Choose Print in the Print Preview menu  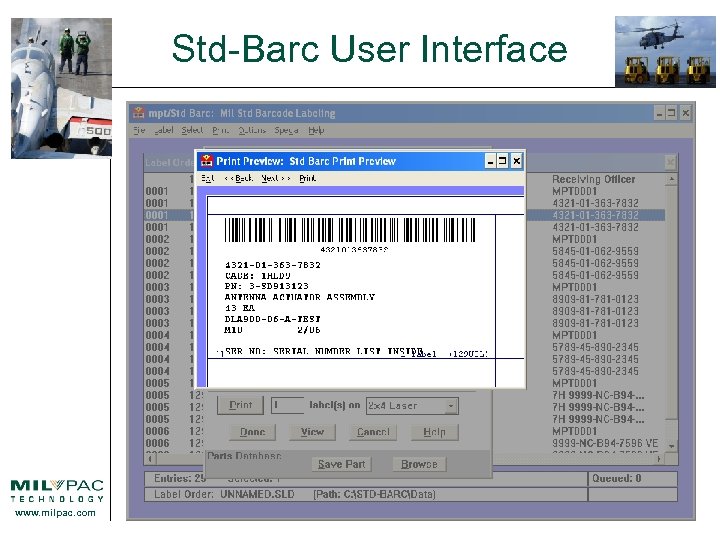[x=308, y=178]
